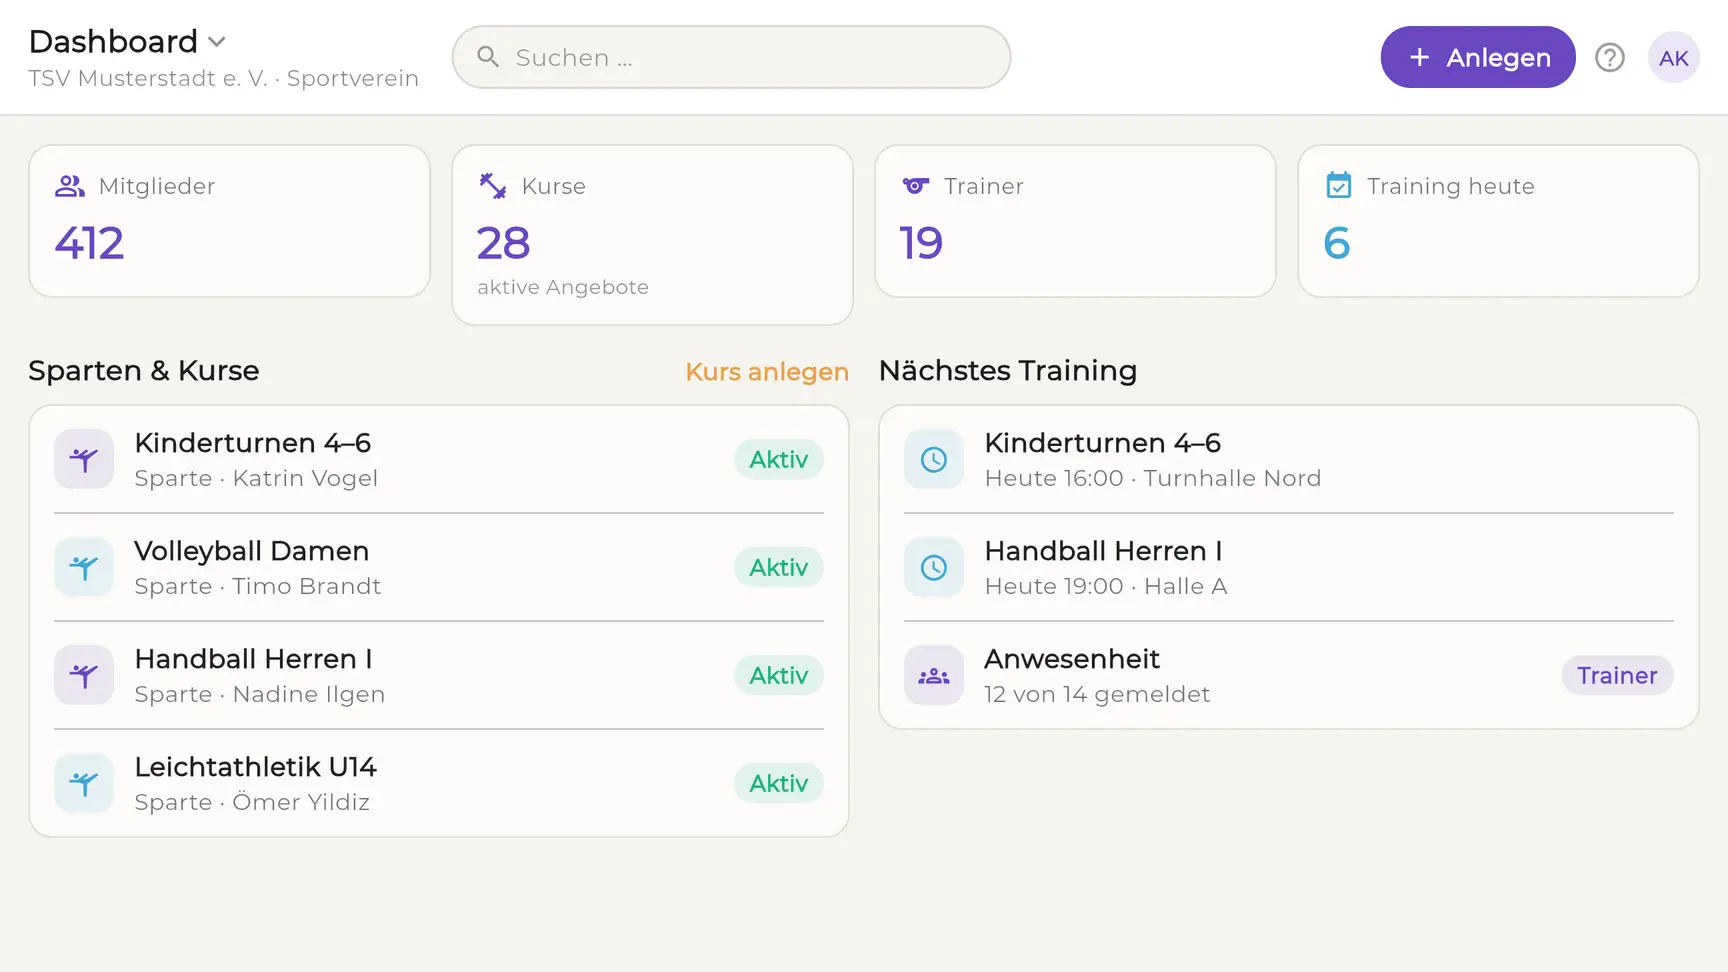Click 'Sparte · Nadine Ilgen' text
Image resolution: width=1728 pixels, height=972 pixels.
(x=260, y=694)
